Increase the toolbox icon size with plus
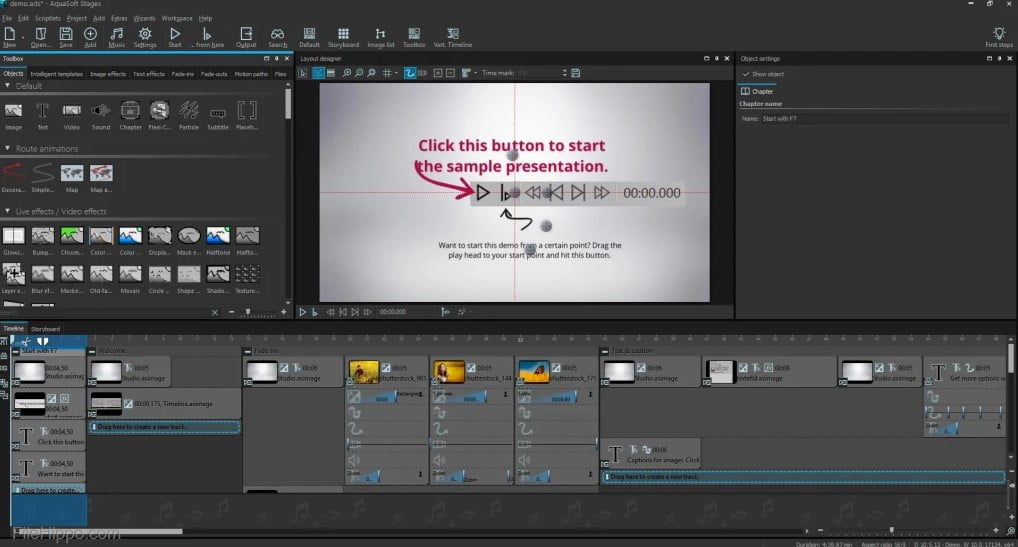This screenshot has width=1018, height=547. pyautogui.click(x=283, y=312)
